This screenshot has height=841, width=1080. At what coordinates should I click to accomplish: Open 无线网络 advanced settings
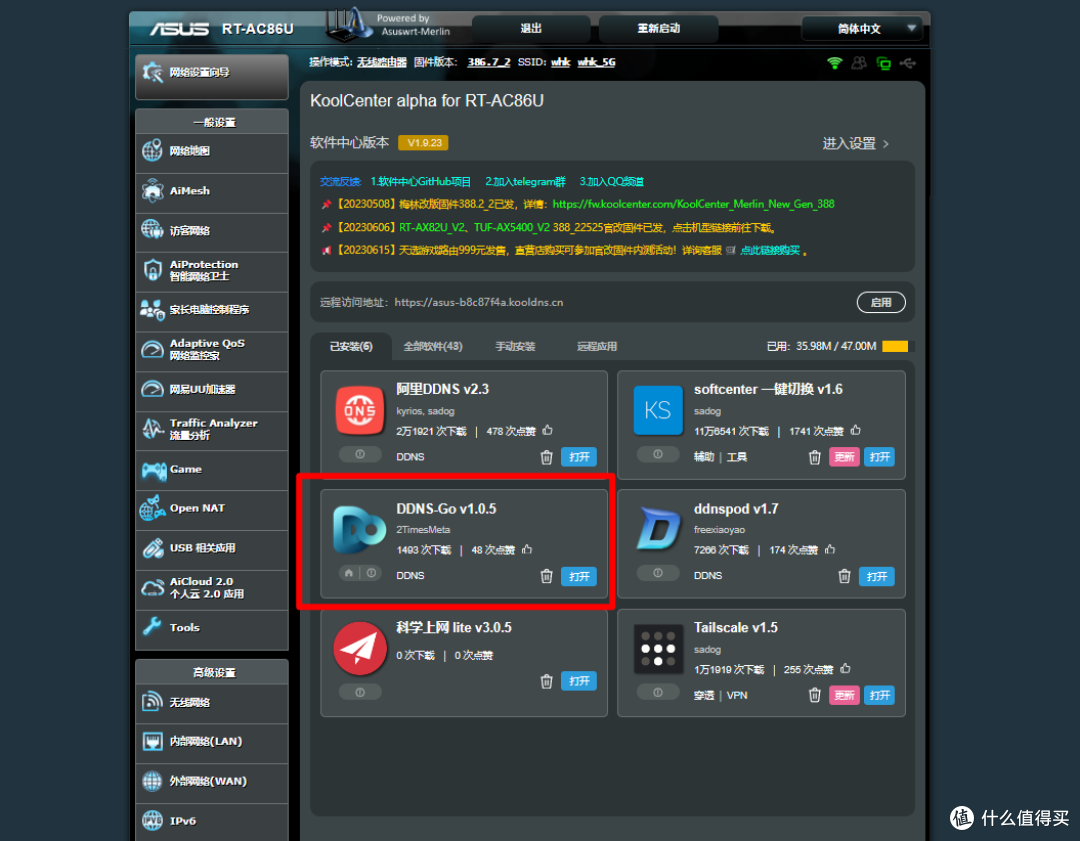click(211, 703)
